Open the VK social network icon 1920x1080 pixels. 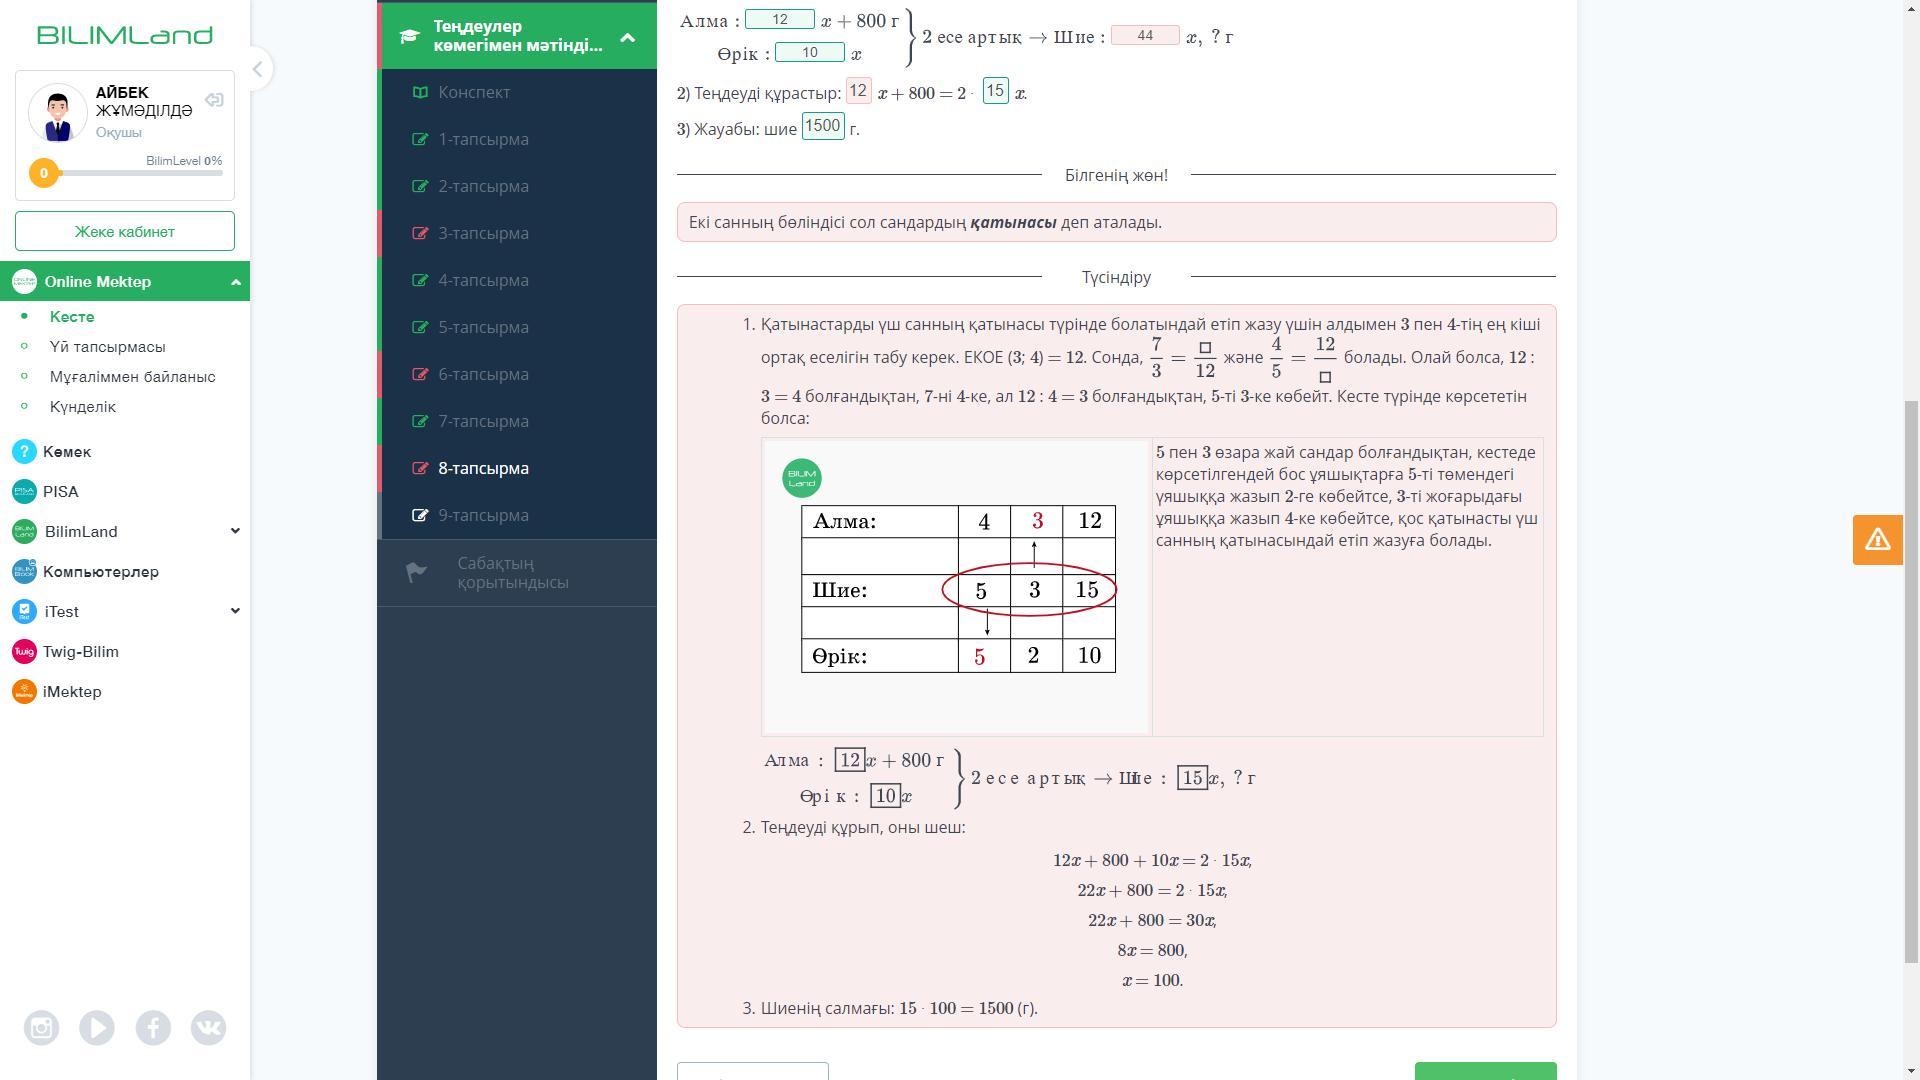point(208,1028)
